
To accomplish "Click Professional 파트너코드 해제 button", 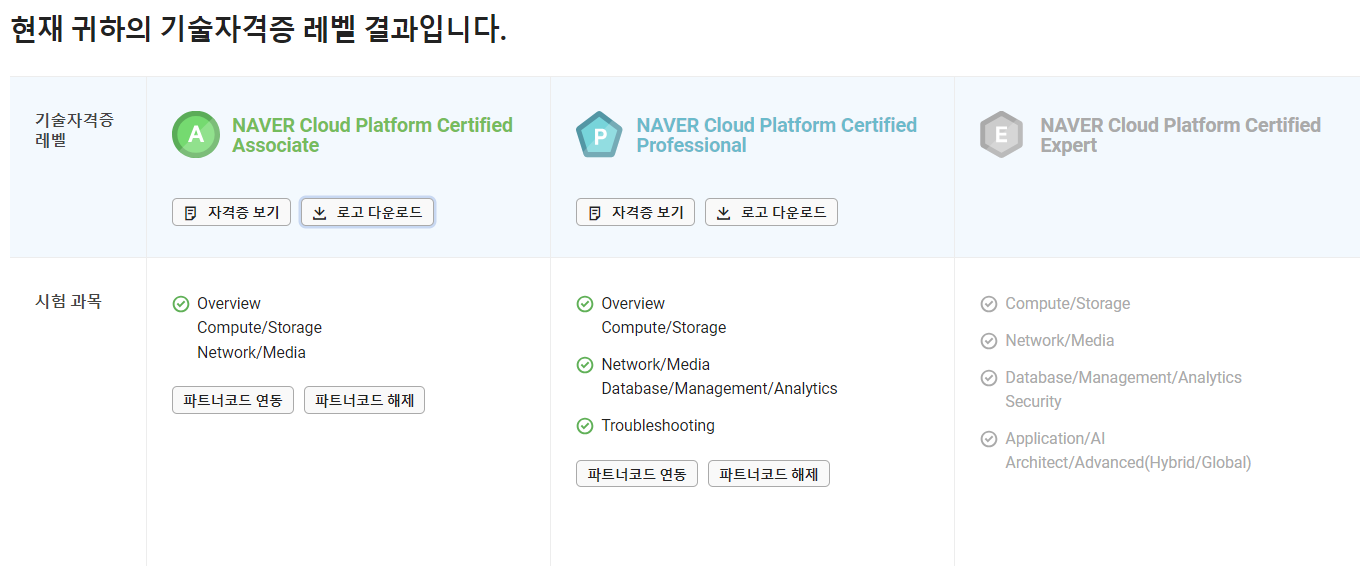I will [769, 474].
